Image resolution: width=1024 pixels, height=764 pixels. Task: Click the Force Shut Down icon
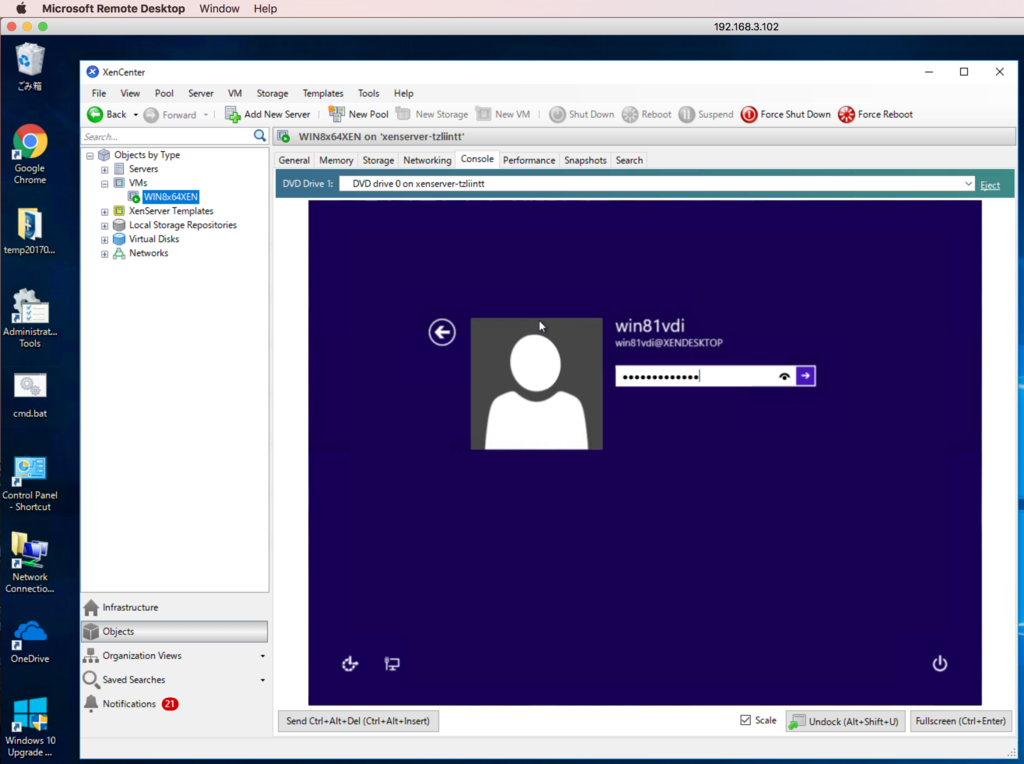click(x=749, y=114)
